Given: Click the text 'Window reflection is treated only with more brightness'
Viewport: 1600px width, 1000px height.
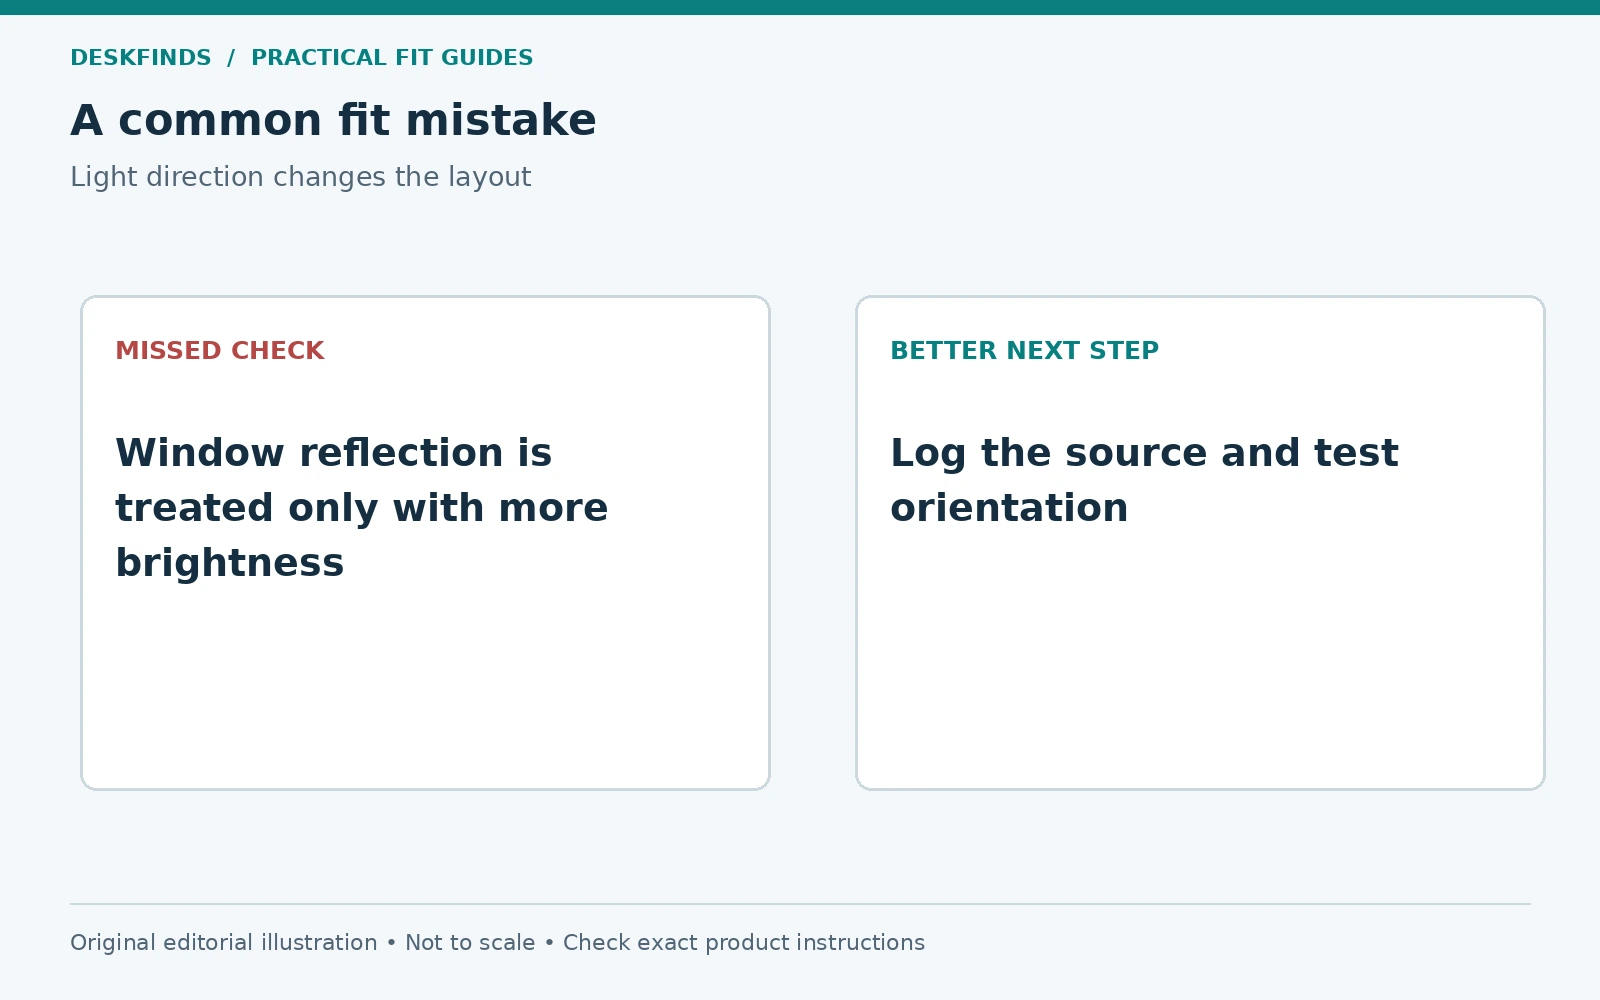Looking at the screenshot, I should coord(361,508).
